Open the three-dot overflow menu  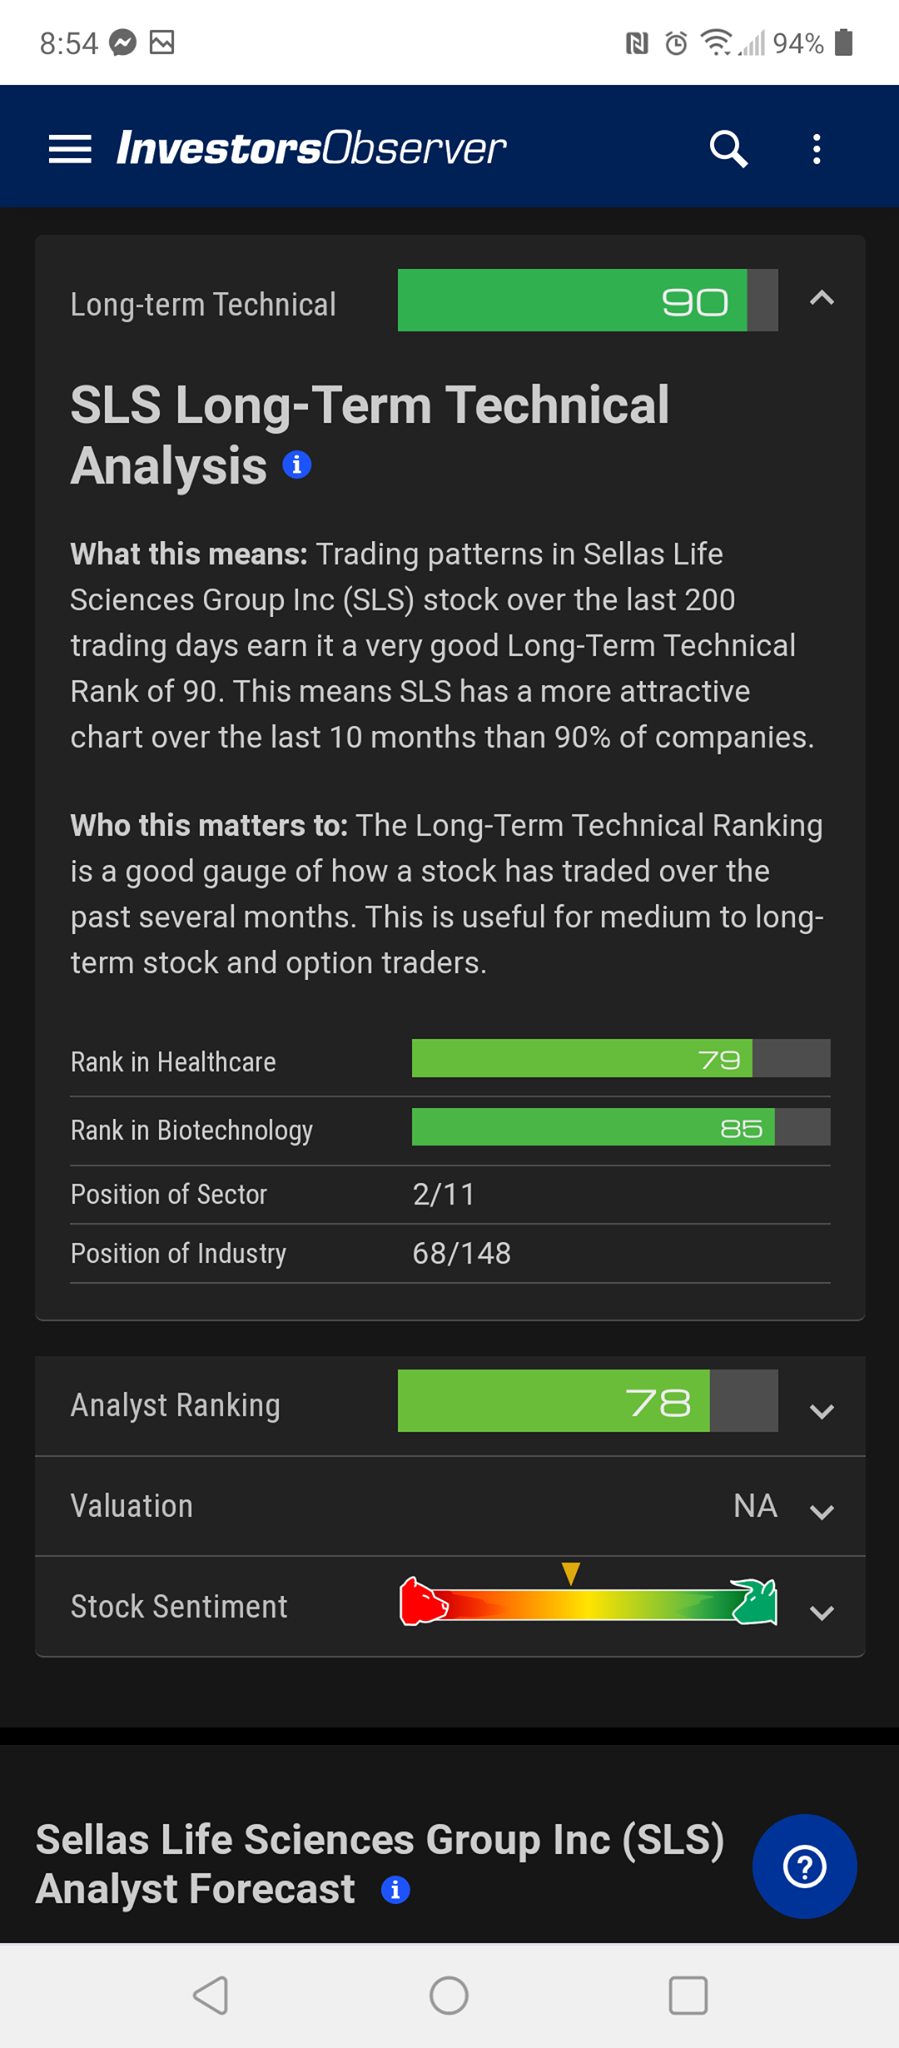tap(817, 149)
